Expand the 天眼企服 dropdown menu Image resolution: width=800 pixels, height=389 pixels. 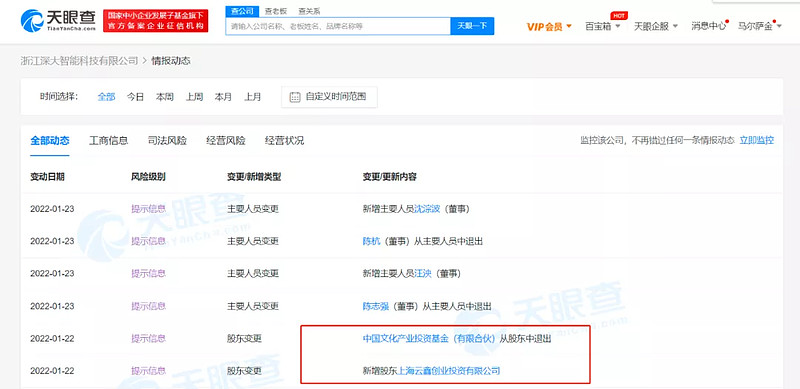pyautogui.click(x=656, y=27)
